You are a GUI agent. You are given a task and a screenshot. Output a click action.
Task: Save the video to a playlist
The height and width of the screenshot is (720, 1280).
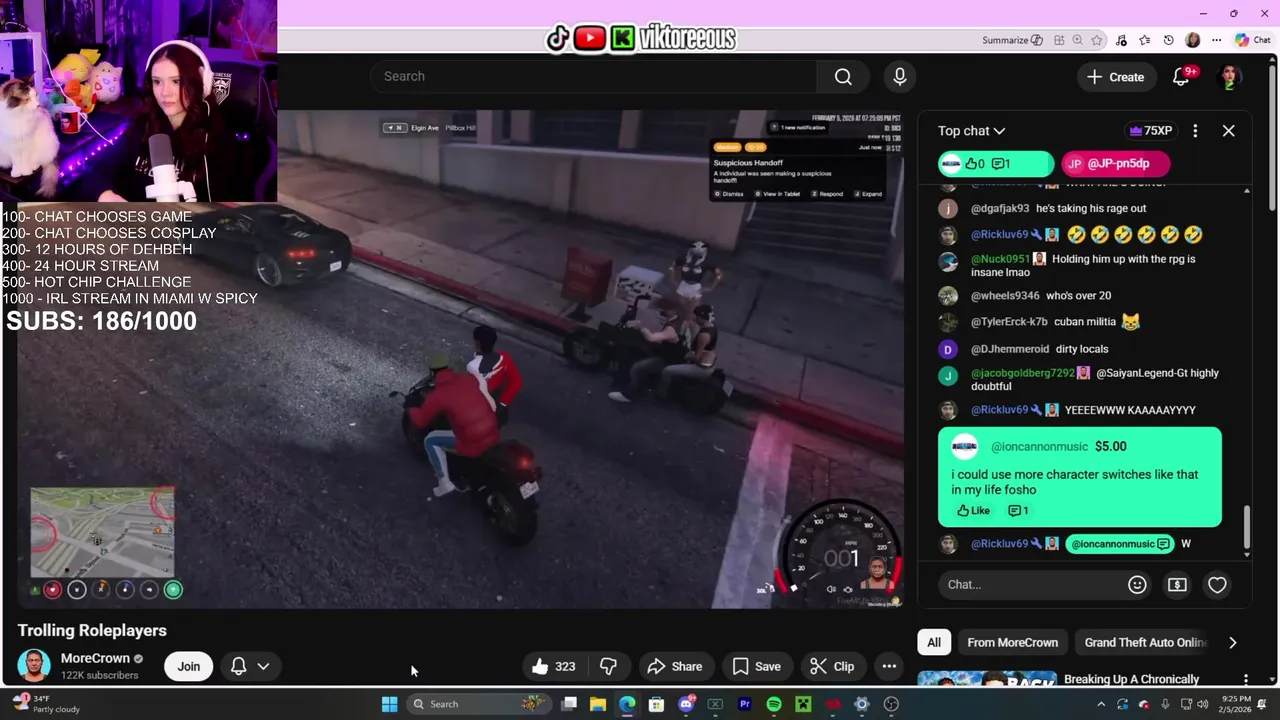tap(757, 666)
